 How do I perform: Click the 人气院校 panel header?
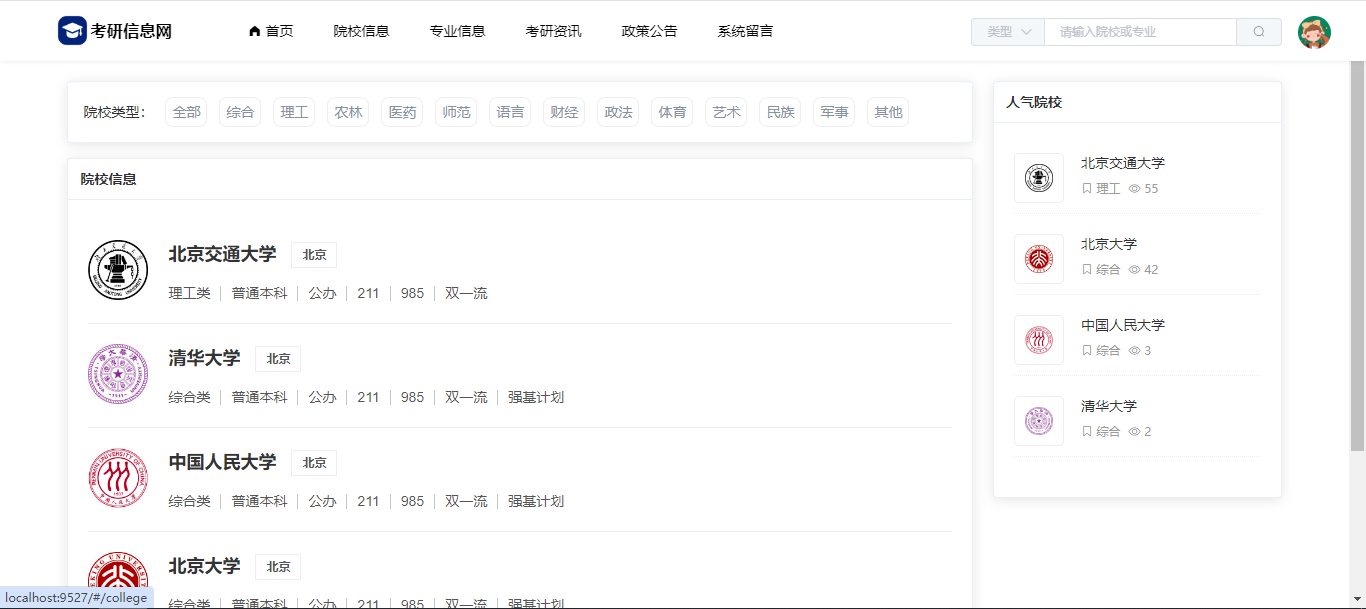tap(1137, 102)
